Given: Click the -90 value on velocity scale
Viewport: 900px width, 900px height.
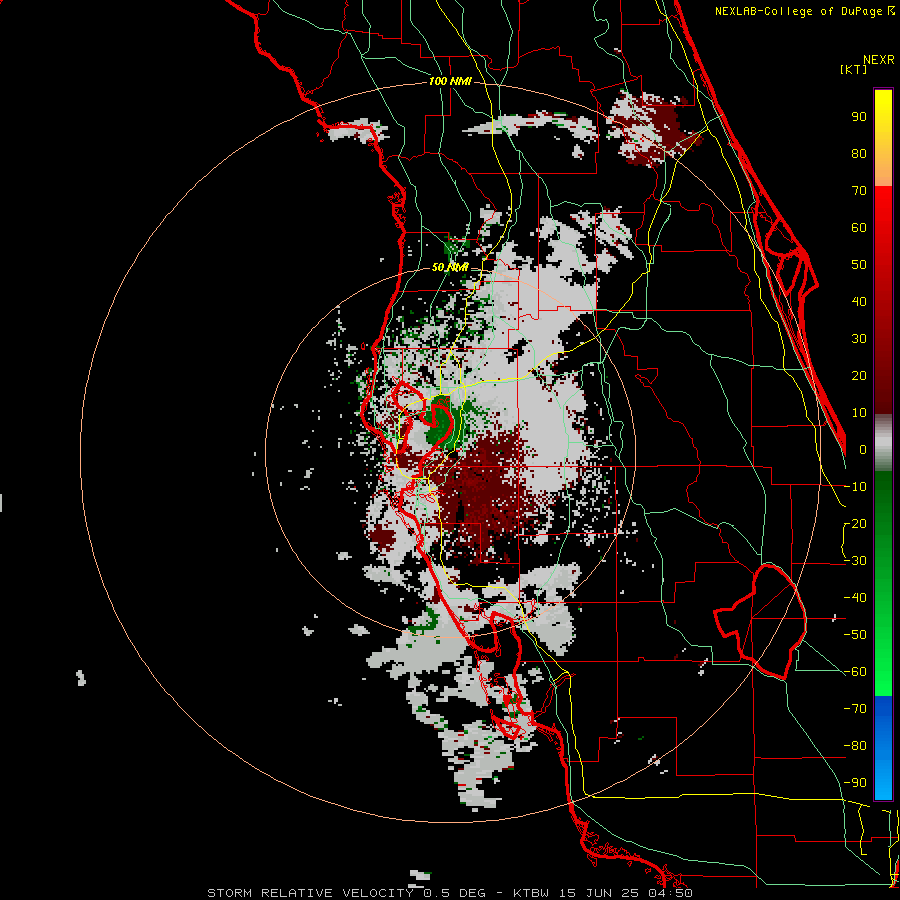Looking at the screenshot, I should point(855,783).
